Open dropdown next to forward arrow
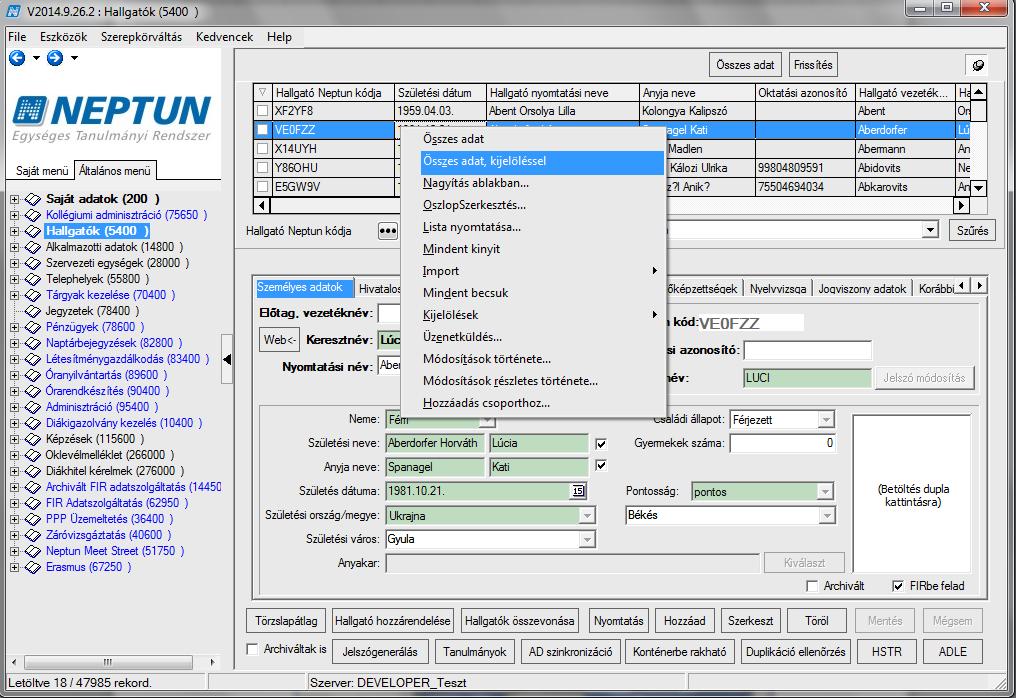Screen dimensions: 1016x698 (75, 58)
